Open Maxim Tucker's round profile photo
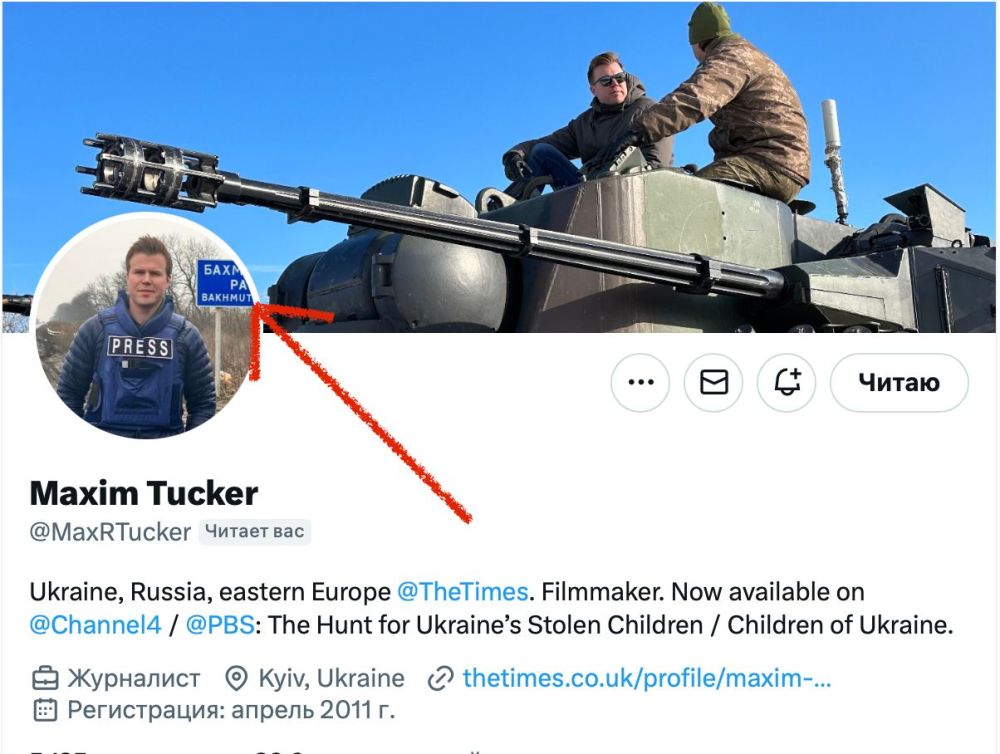This screenshot has height=754, width=1000. pos(140,330)
